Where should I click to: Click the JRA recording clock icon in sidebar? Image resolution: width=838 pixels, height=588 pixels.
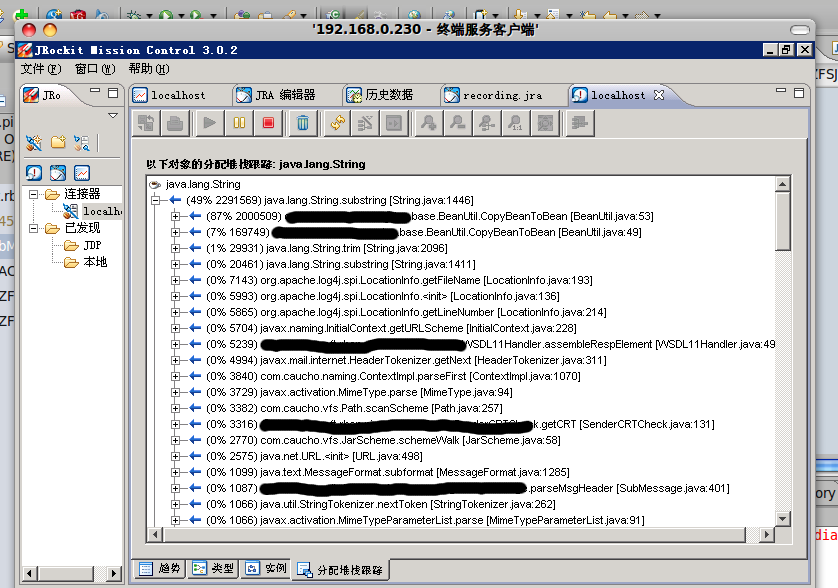coord(58,173)
